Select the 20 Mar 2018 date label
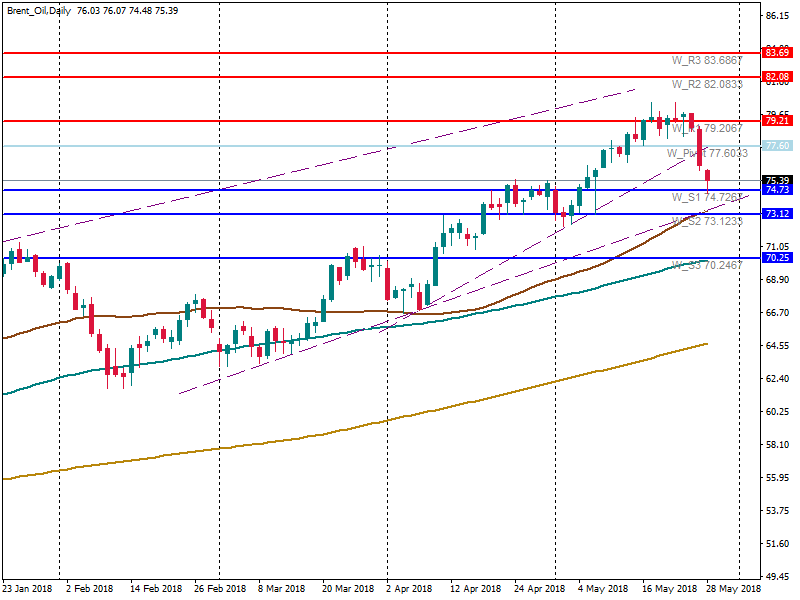This screenshot has width=800, height=600. (x=346, y=589)
